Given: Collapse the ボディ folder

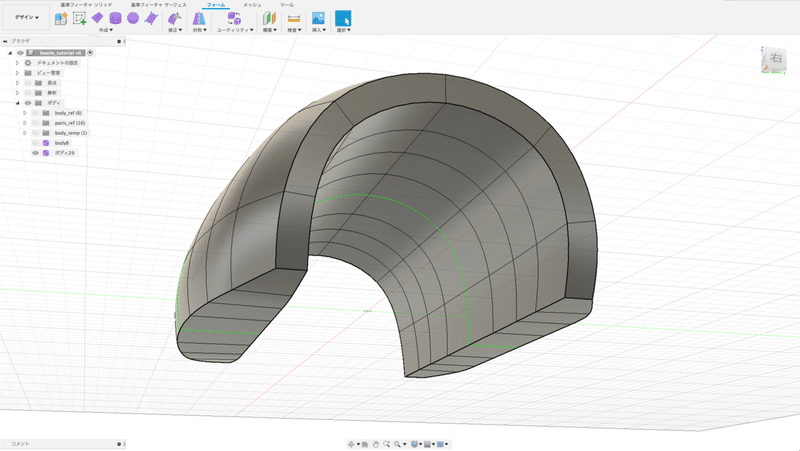Looking at the screenshot, I should pos(17,103).
